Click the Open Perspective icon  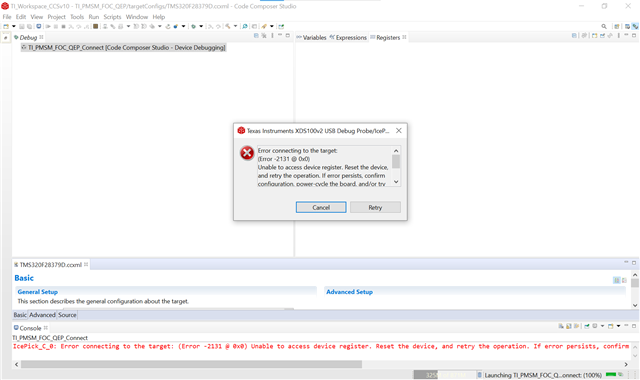pos(617,26)
